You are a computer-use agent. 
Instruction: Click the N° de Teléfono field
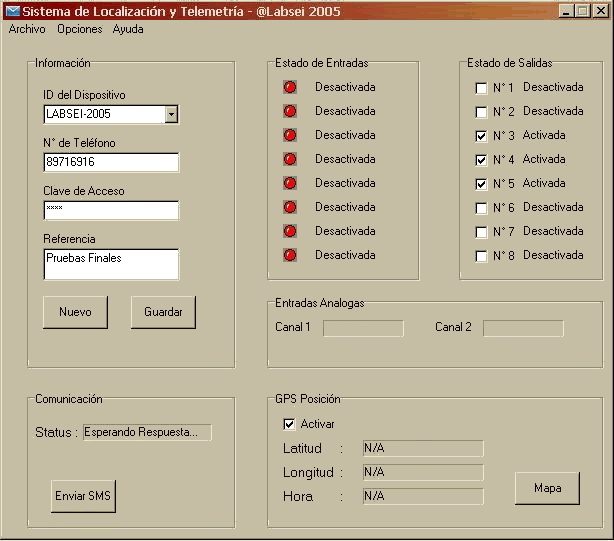pos(111,162)
